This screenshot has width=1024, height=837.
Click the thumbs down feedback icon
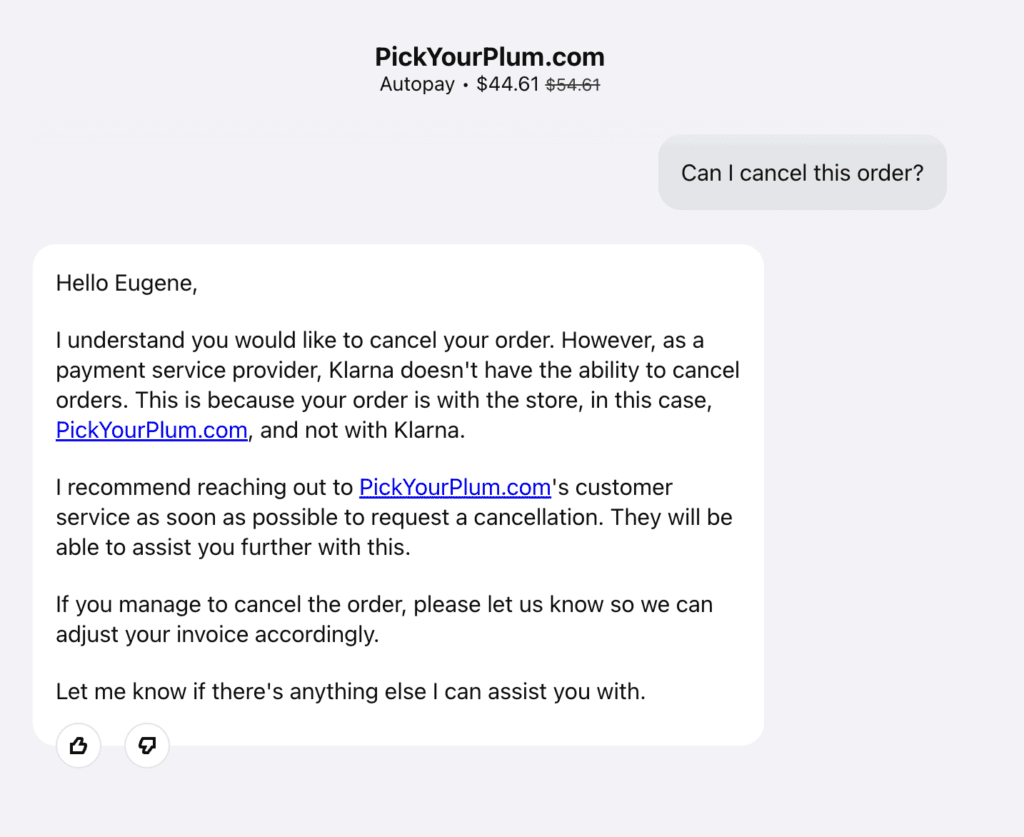[x=147, y=745]
